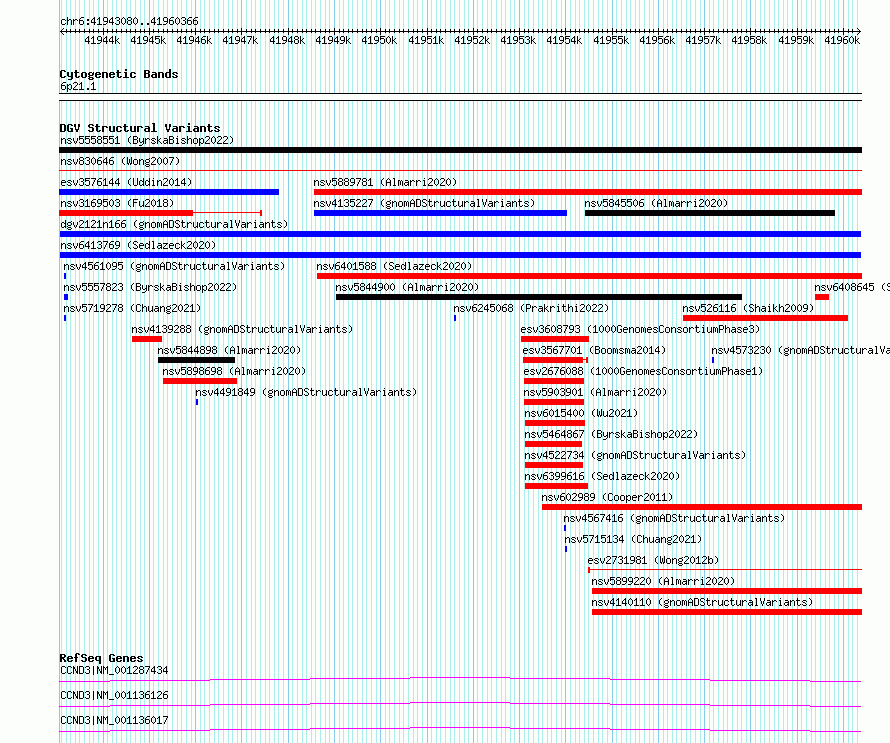This screenshot has height=743, width=890.
Task: Open CCND3|NM_001136126 transcript
Action: tap(114, 695)
